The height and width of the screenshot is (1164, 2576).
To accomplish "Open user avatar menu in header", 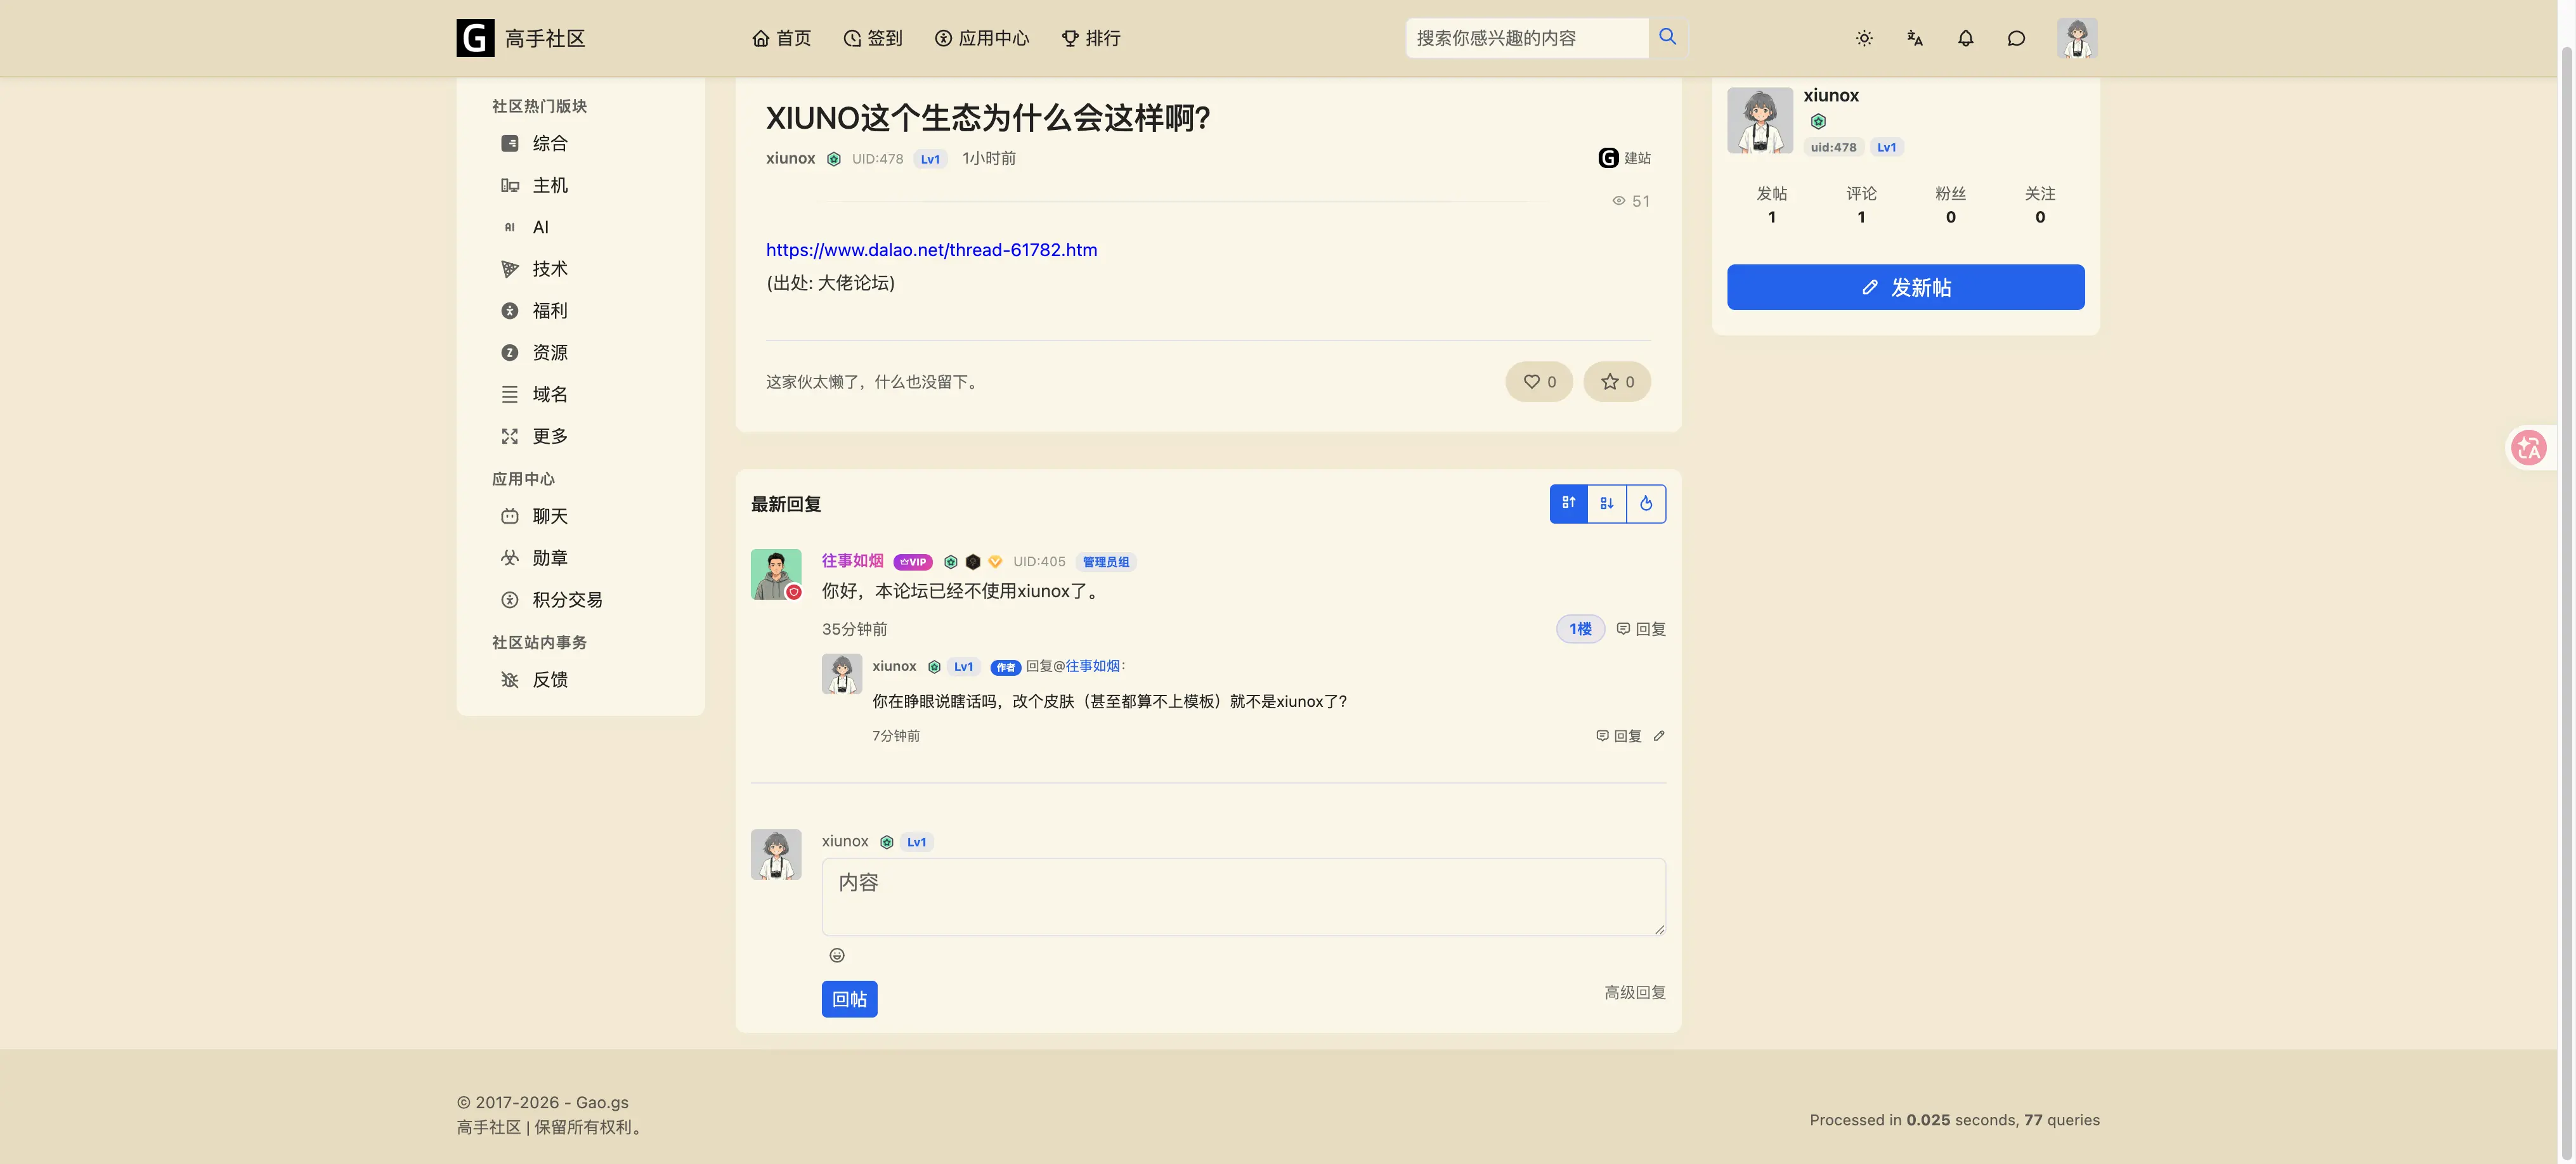I will click(2077, 38).
